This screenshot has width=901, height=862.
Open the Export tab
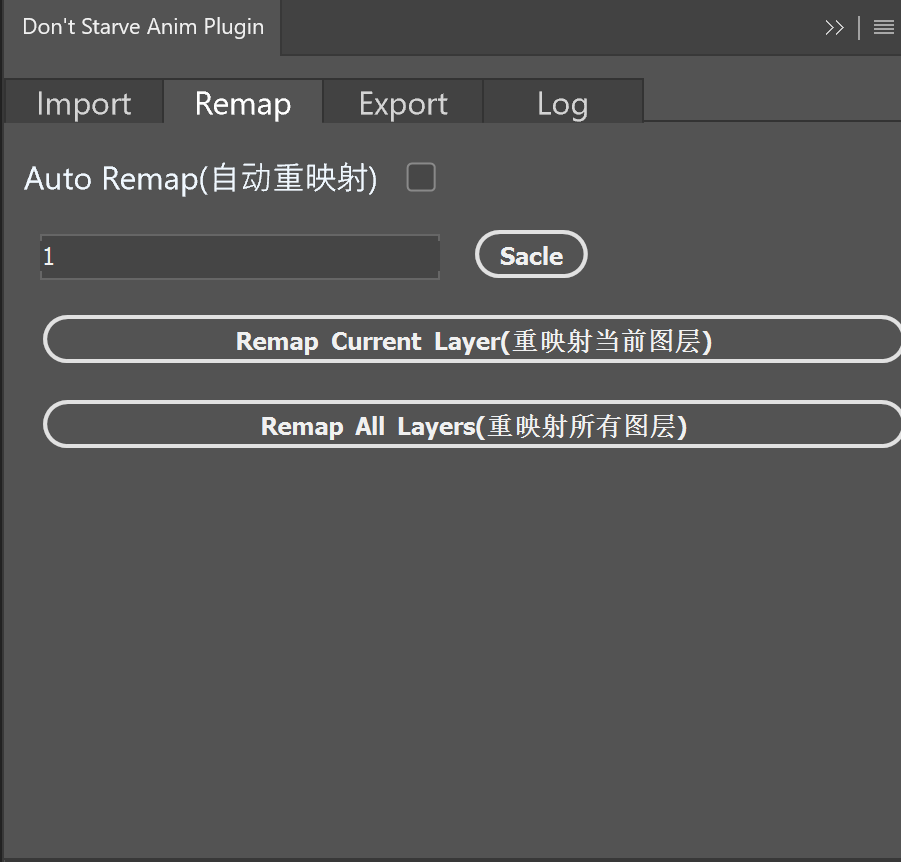[403, 104]
